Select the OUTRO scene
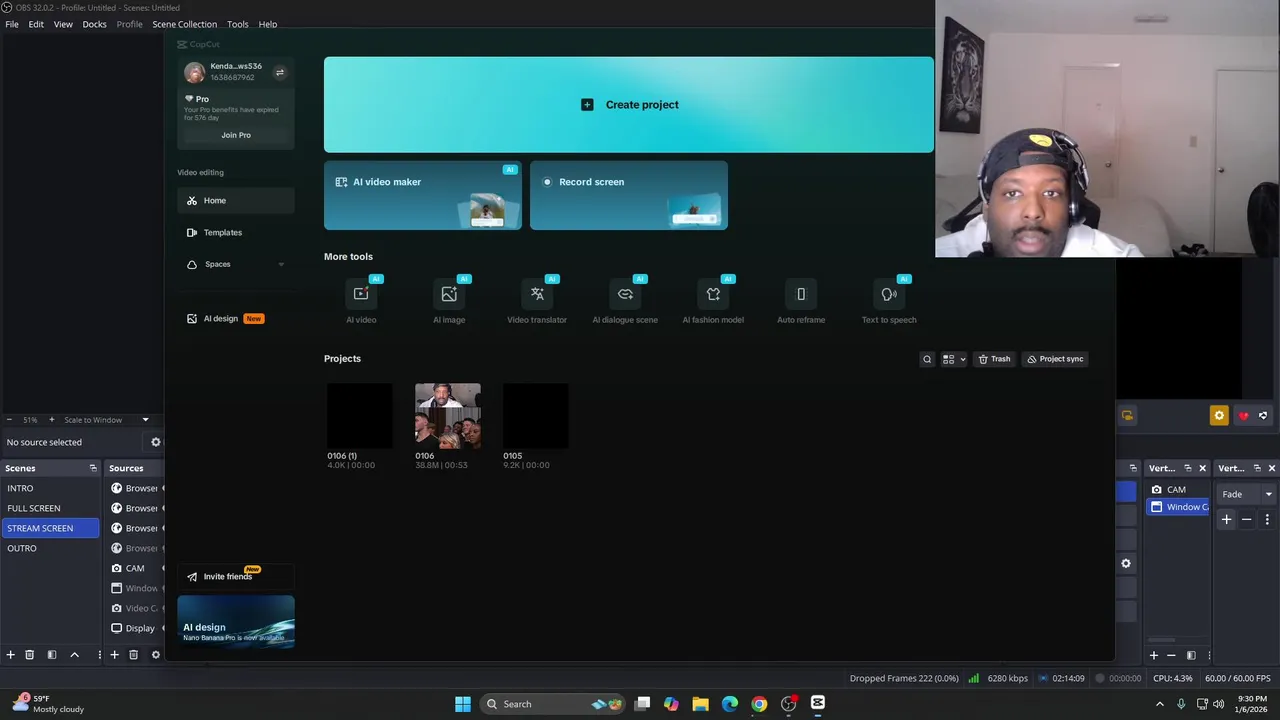This screenshot has height=720, width=1280. click(x=50, y=548)
